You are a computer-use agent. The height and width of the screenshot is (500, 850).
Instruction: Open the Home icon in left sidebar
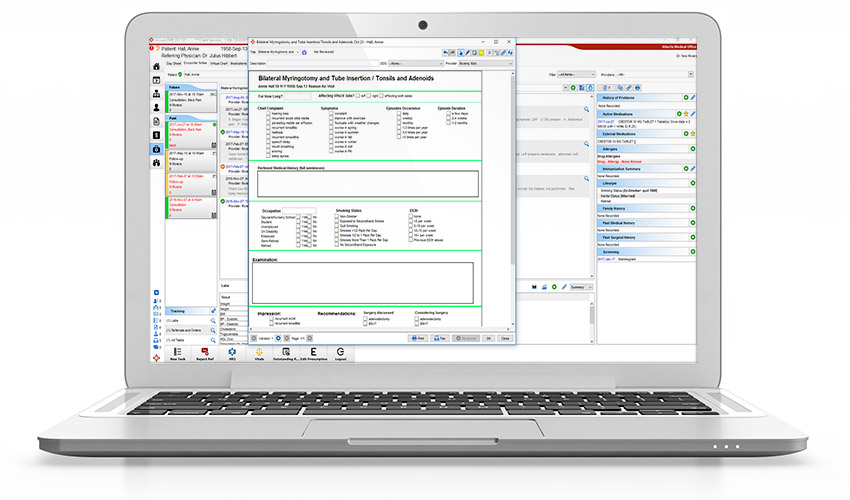pos(157,66)
